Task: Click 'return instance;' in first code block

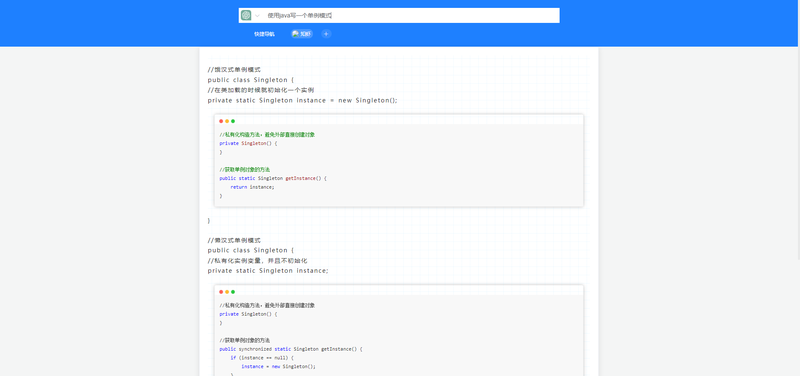Action: [x=252, y=187]
